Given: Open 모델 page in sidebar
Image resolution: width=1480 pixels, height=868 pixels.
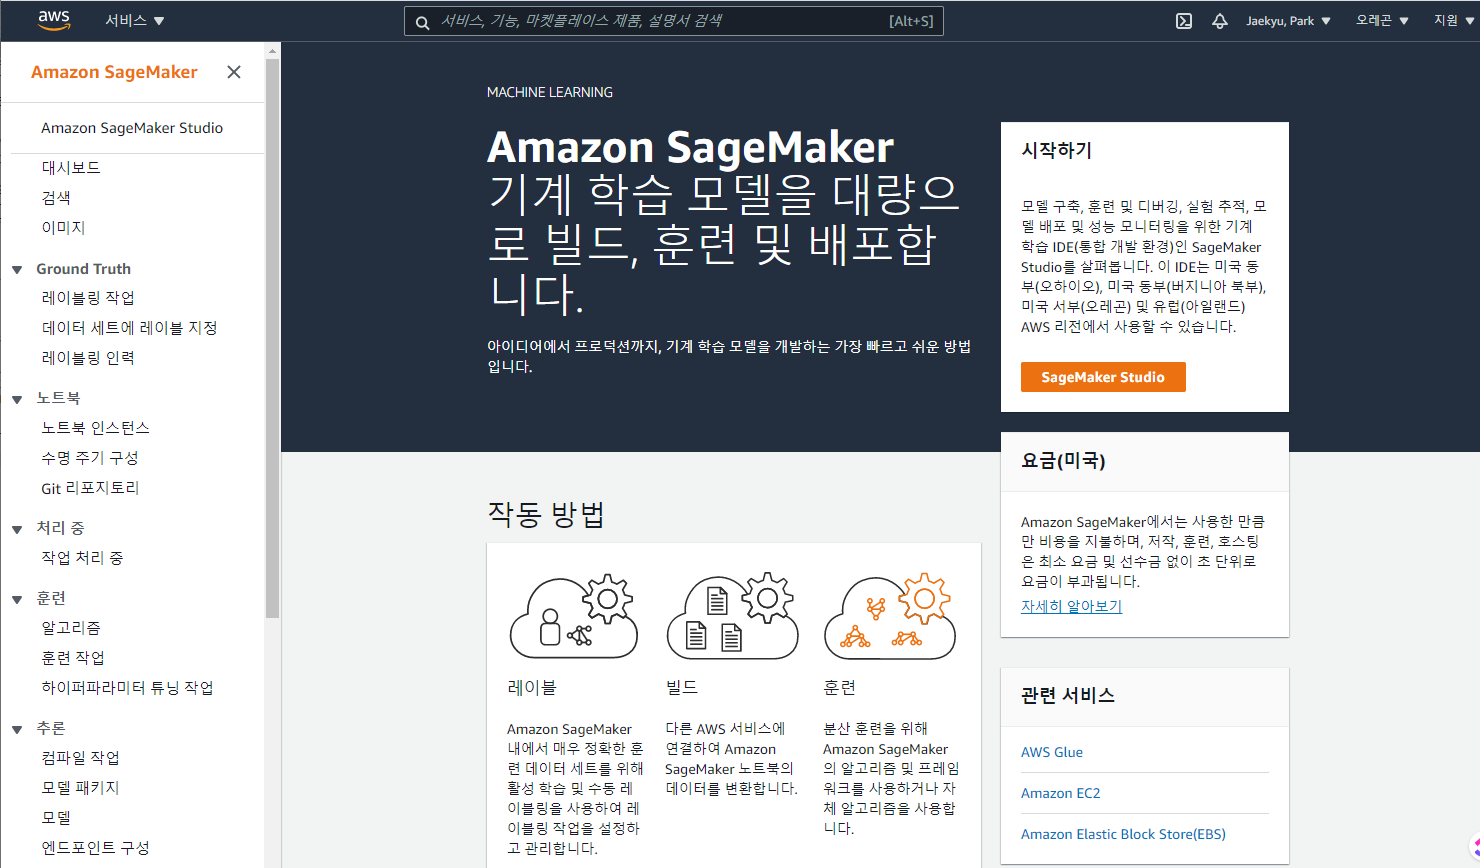Looking at the screenshot, I should pos(56,818).
